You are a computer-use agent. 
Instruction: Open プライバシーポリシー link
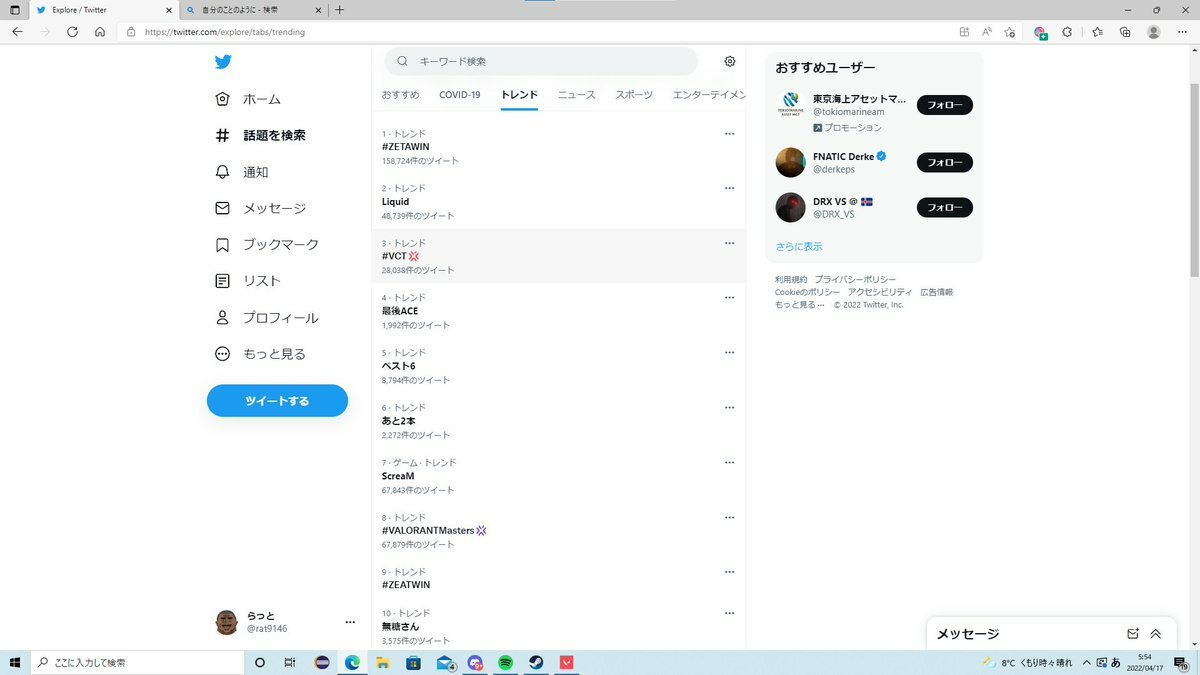[x=855, y=279]
